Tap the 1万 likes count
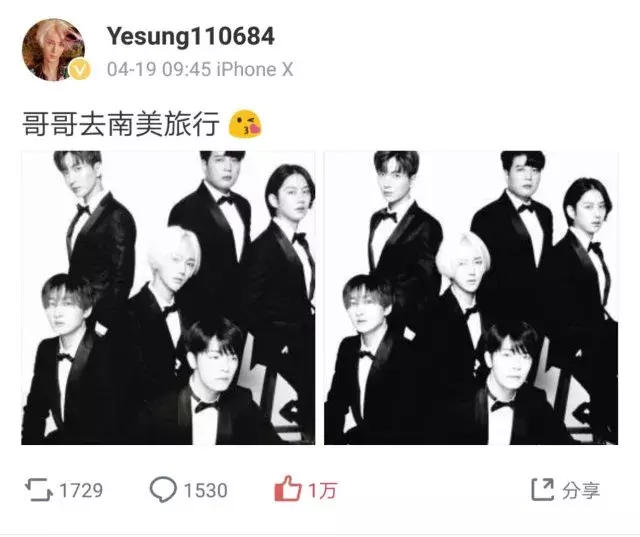 point(322,490)
